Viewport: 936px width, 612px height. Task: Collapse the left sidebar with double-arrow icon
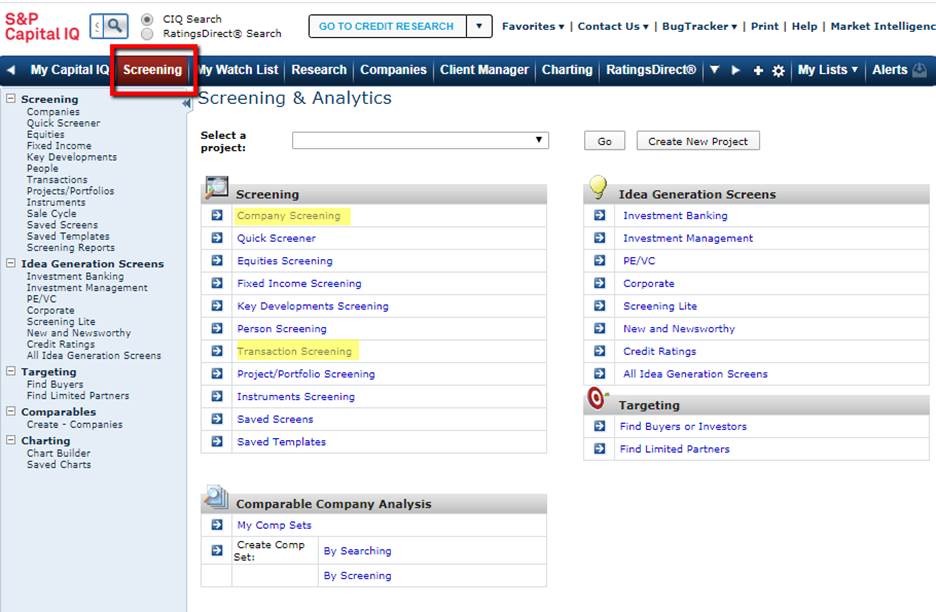point(186,103)
